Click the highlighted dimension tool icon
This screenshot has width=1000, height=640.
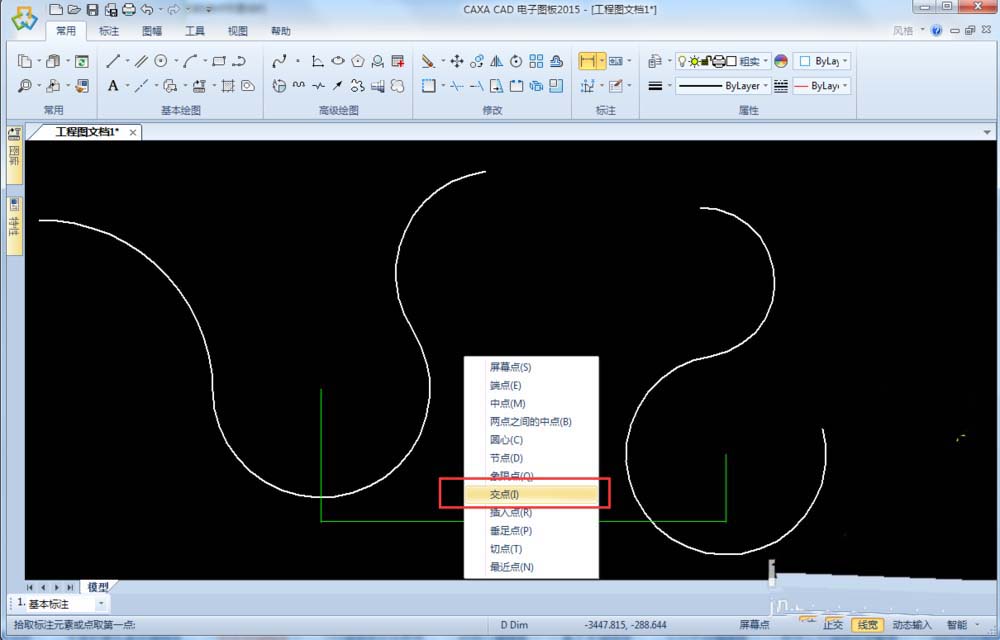point(587,61)
